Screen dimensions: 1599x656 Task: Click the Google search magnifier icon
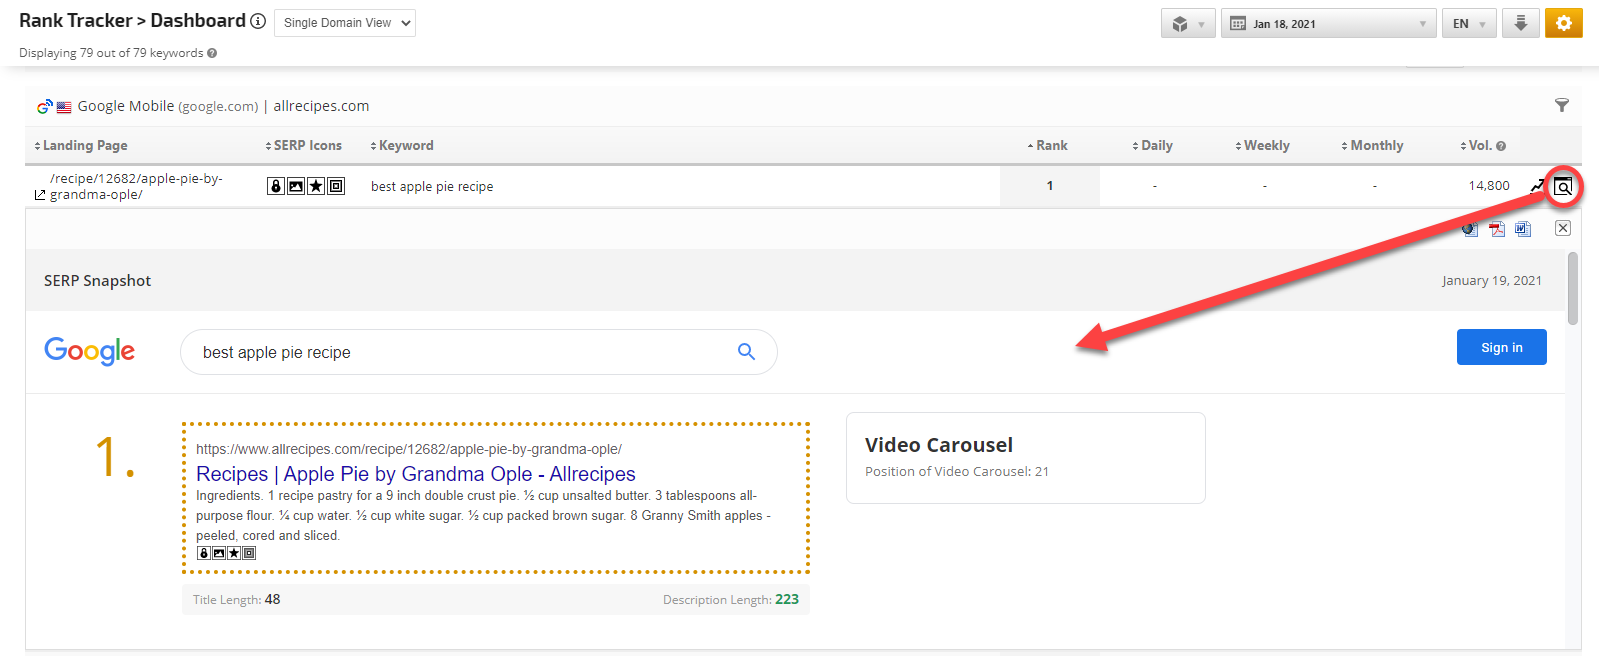pos(746,352)
